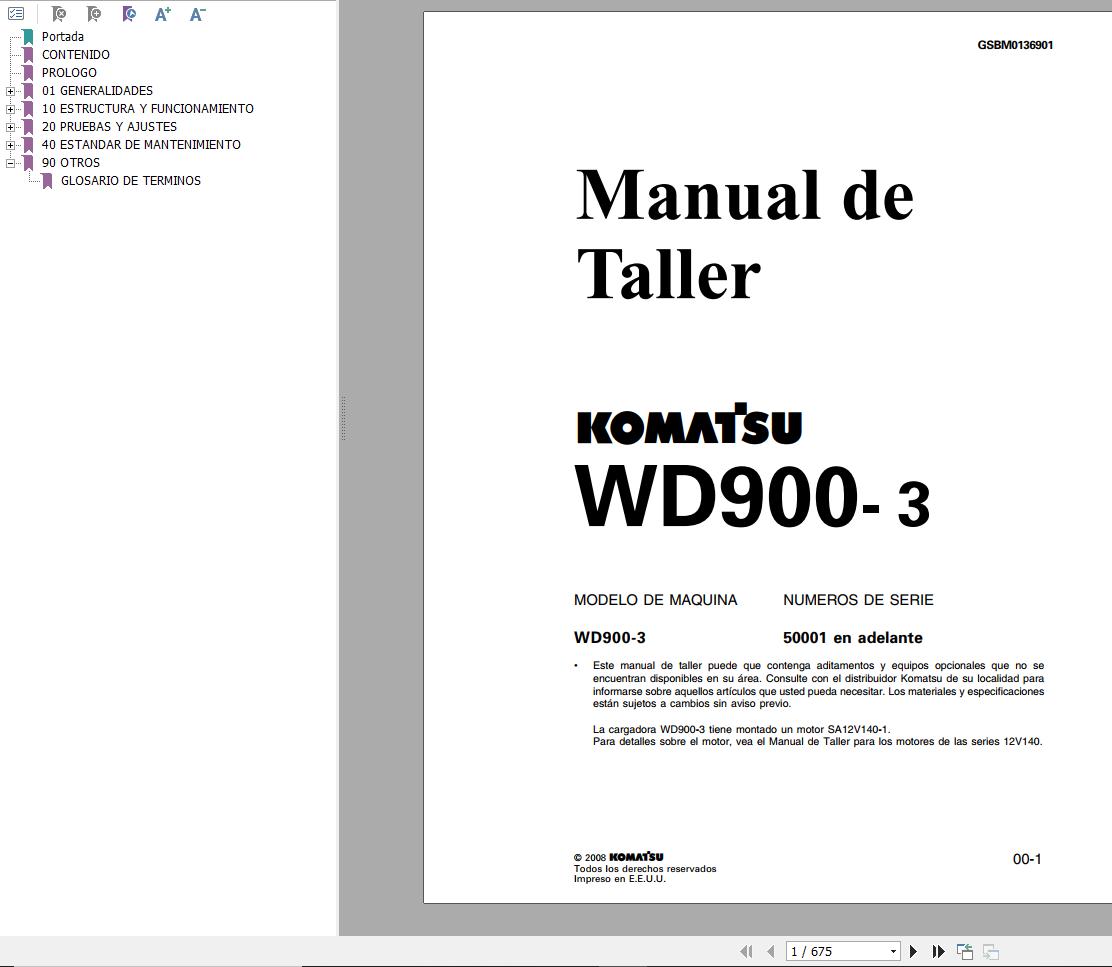
Task: Expand the 20 PRUEBAS Y AJUSTES bookmark
Action: click(10, 127)
